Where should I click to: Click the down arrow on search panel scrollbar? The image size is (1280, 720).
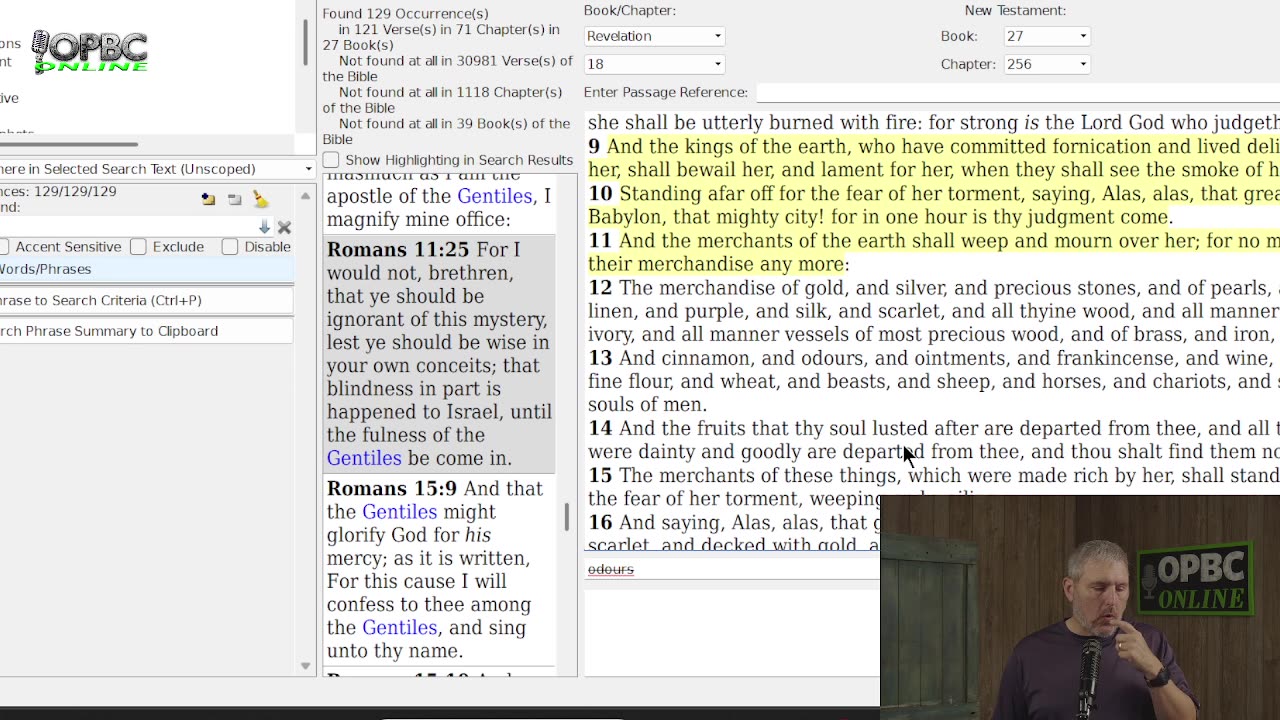(305, 666)
